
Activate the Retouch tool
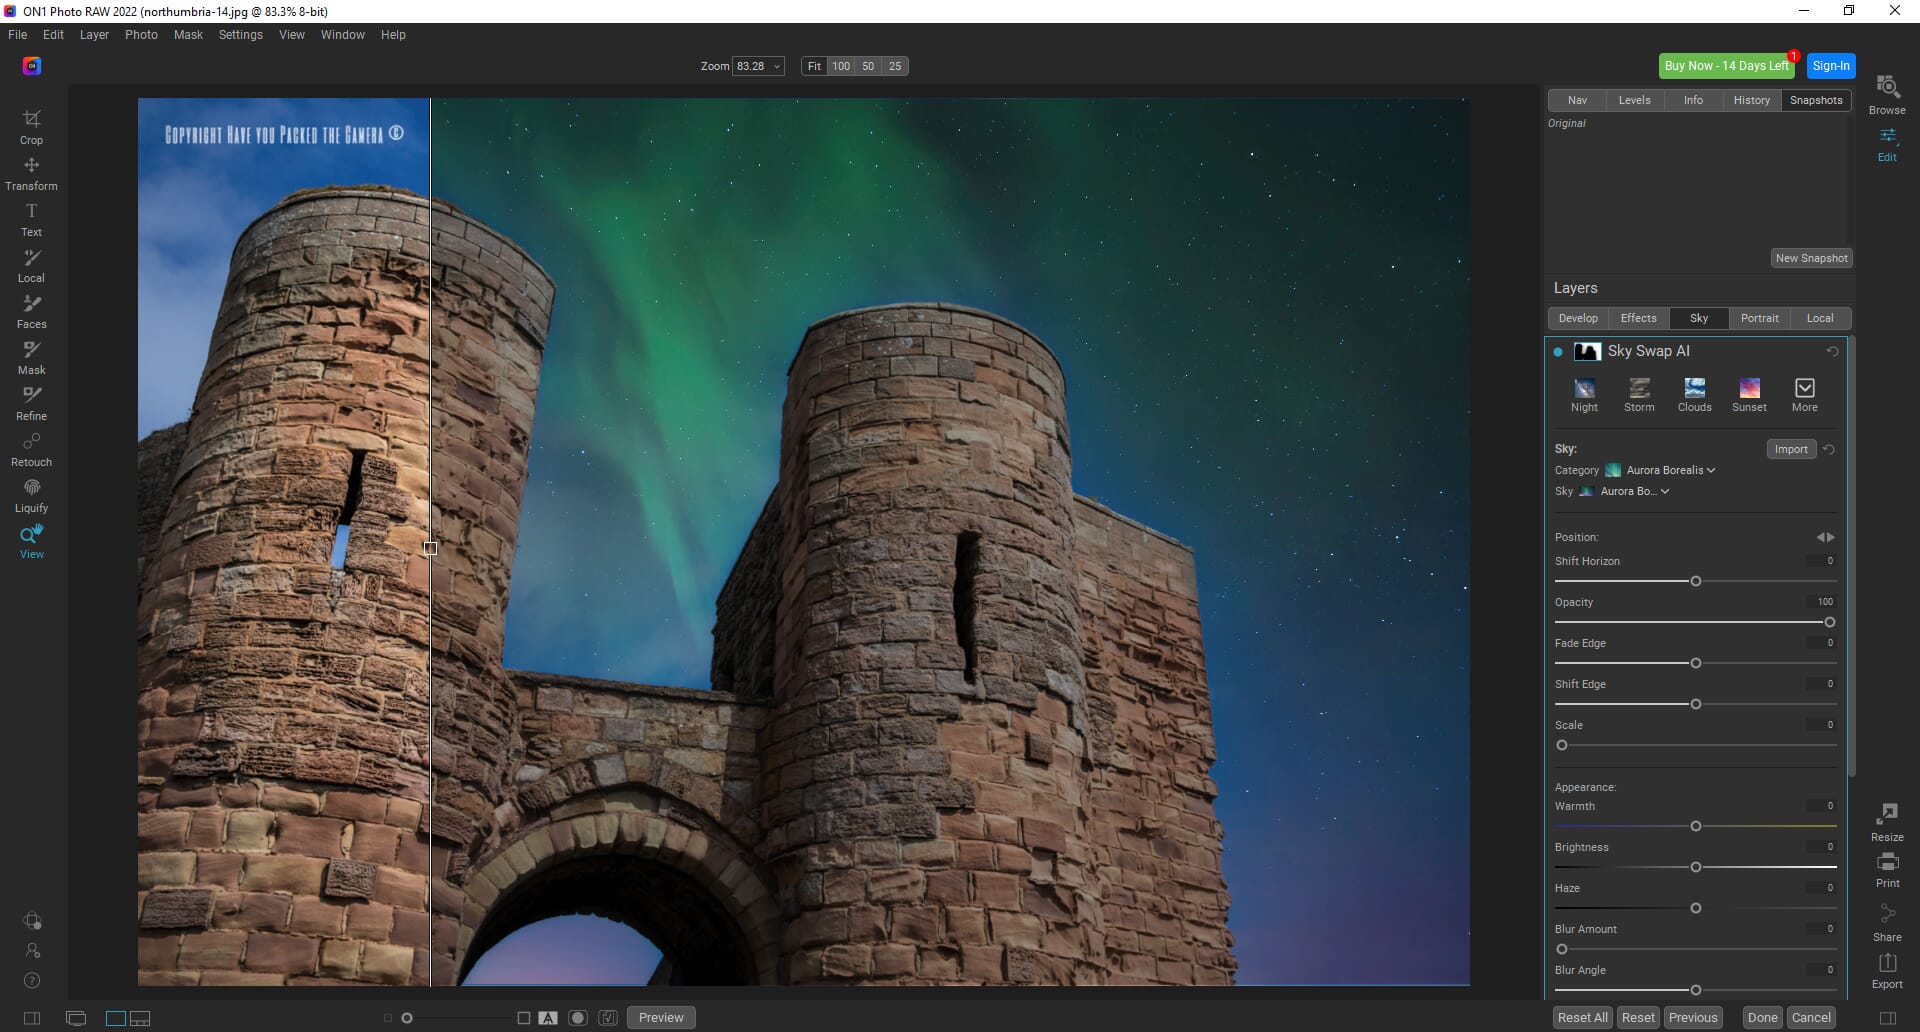pyautogui.click(x=31, y=448)
